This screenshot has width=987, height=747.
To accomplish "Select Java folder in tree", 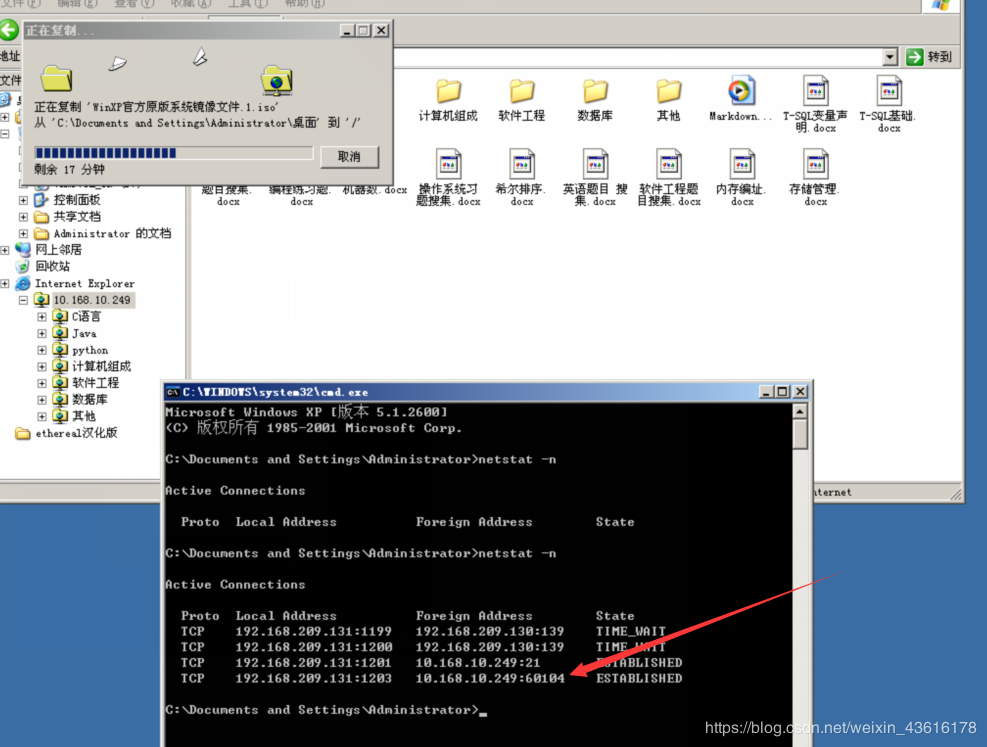I will tap(84, 334).
